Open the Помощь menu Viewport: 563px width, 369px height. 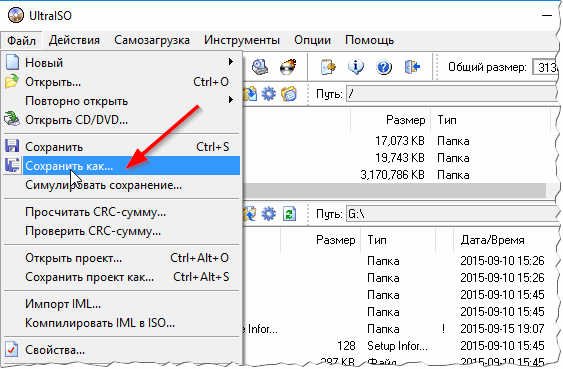(369, 40)
